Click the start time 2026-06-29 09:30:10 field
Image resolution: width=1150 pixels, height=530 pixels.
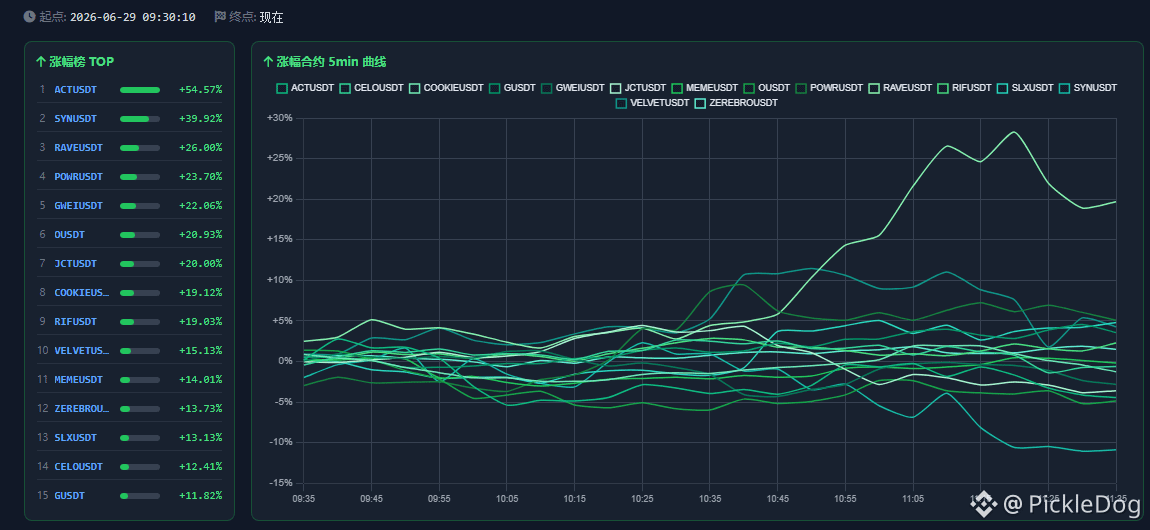point(133,17)
